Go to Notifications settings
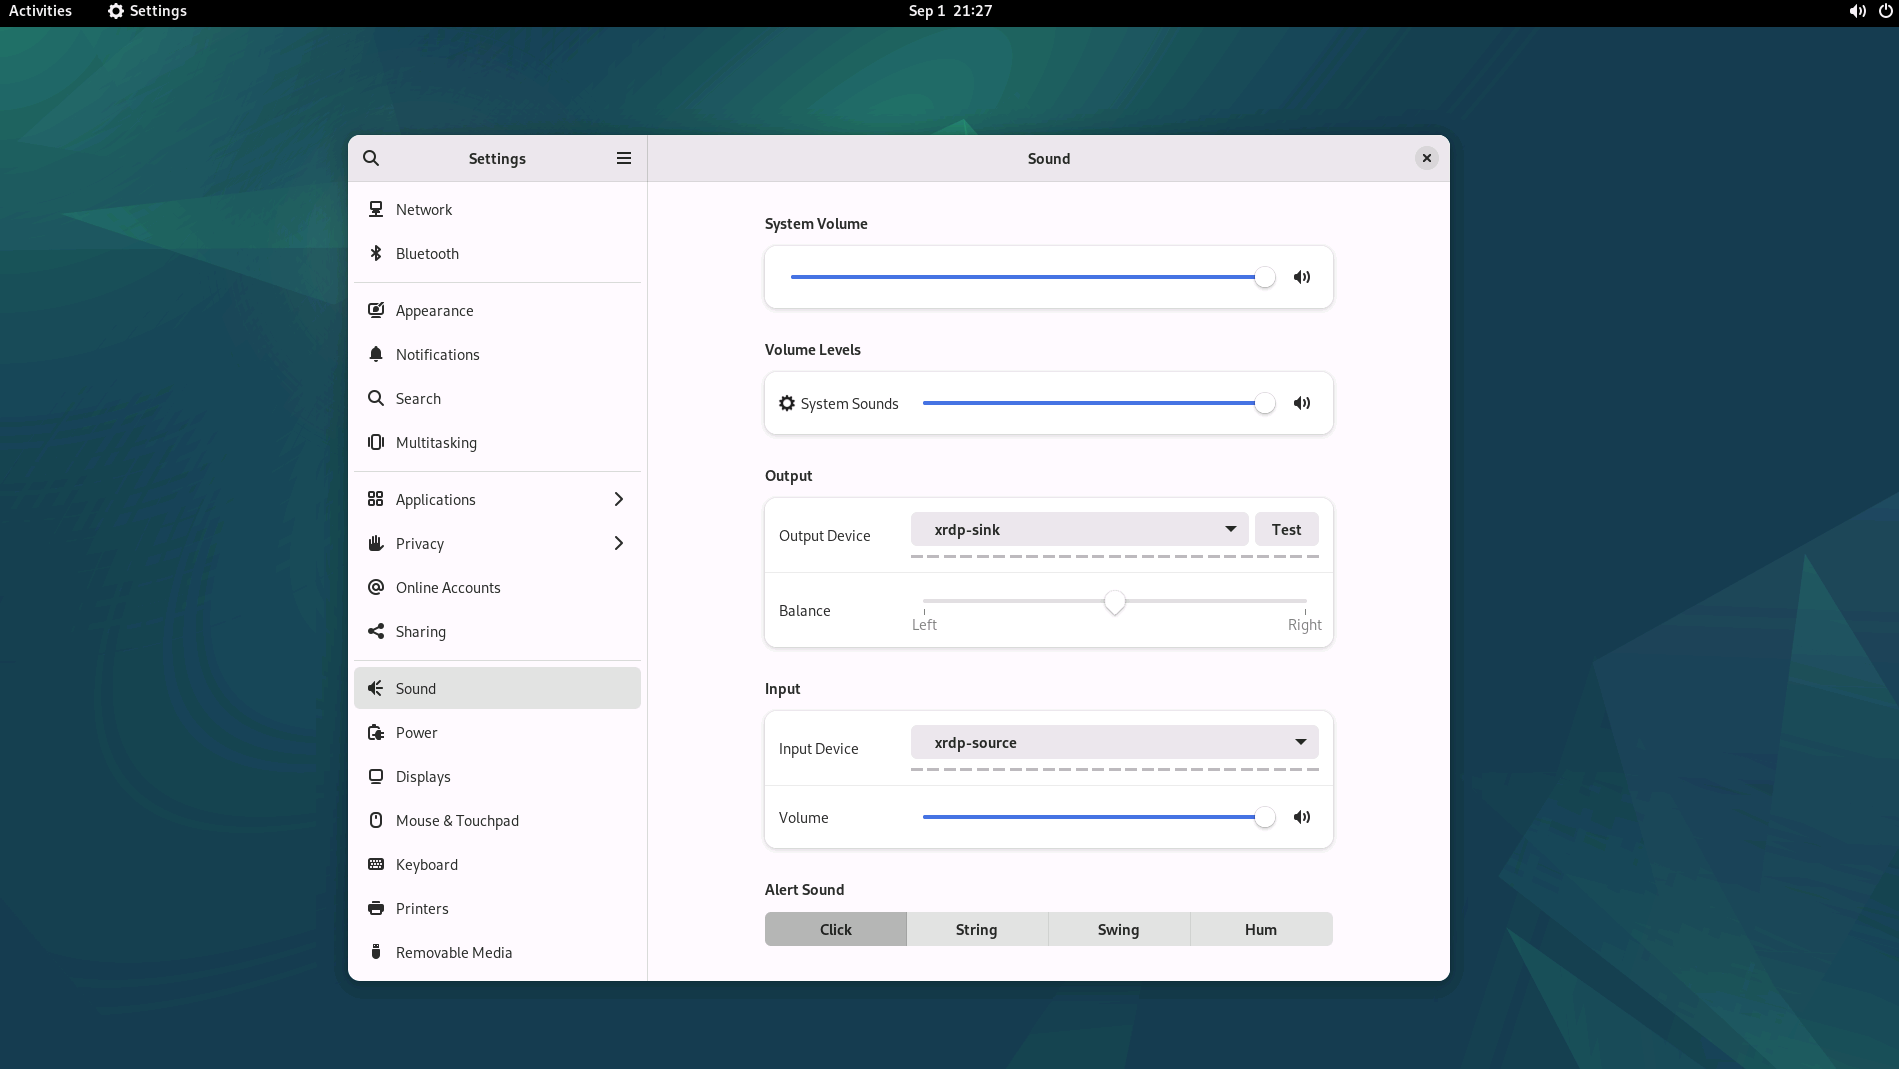This screenshot has height=1069, width=1899. [x=497, y=354]
